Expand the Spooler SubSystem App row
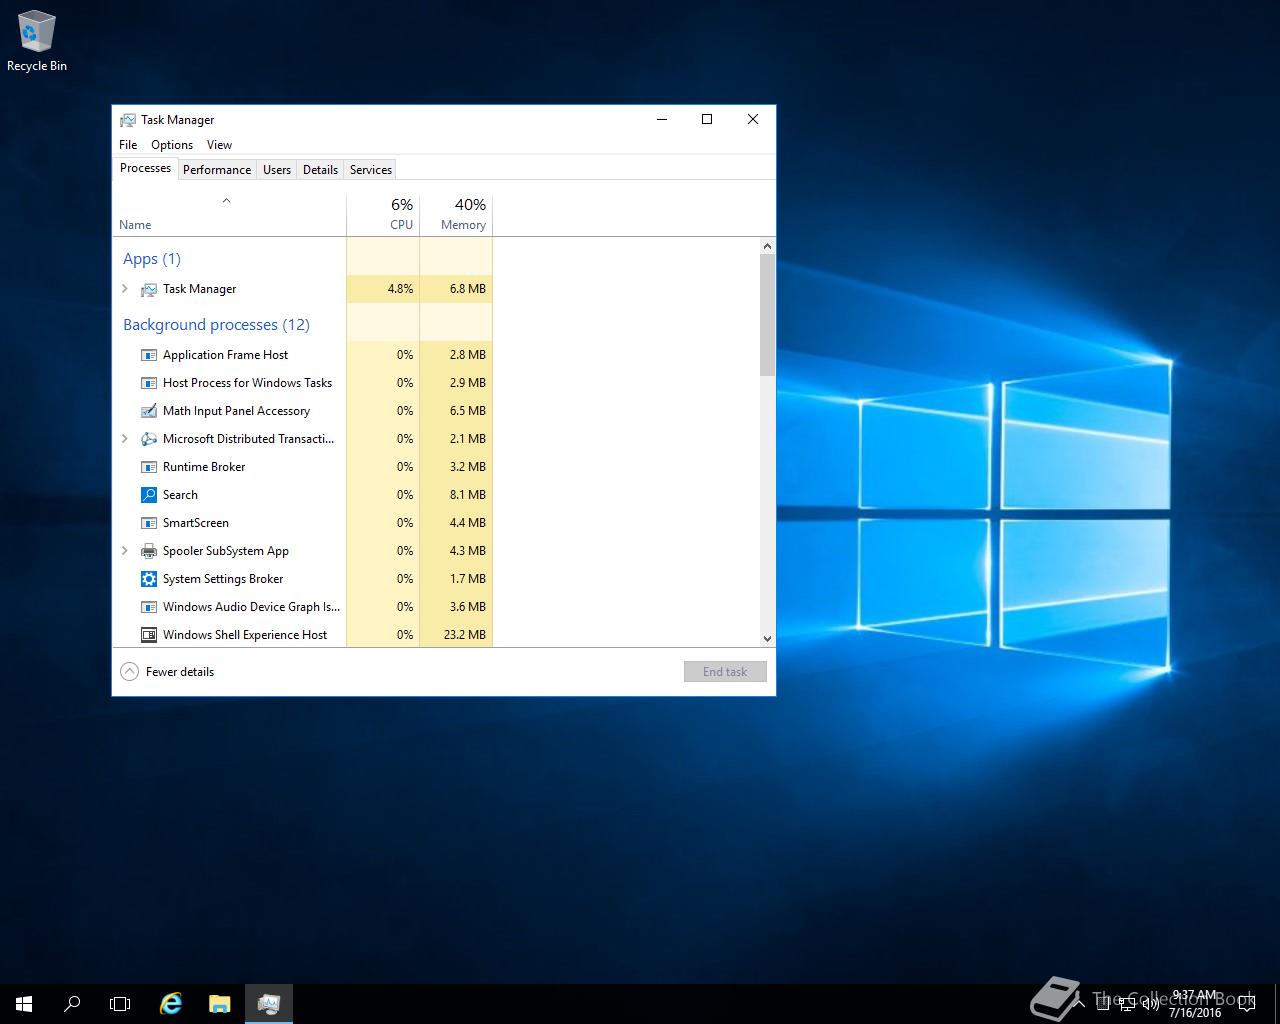Screen dimensions: 1280x1024 coord(124,551)
